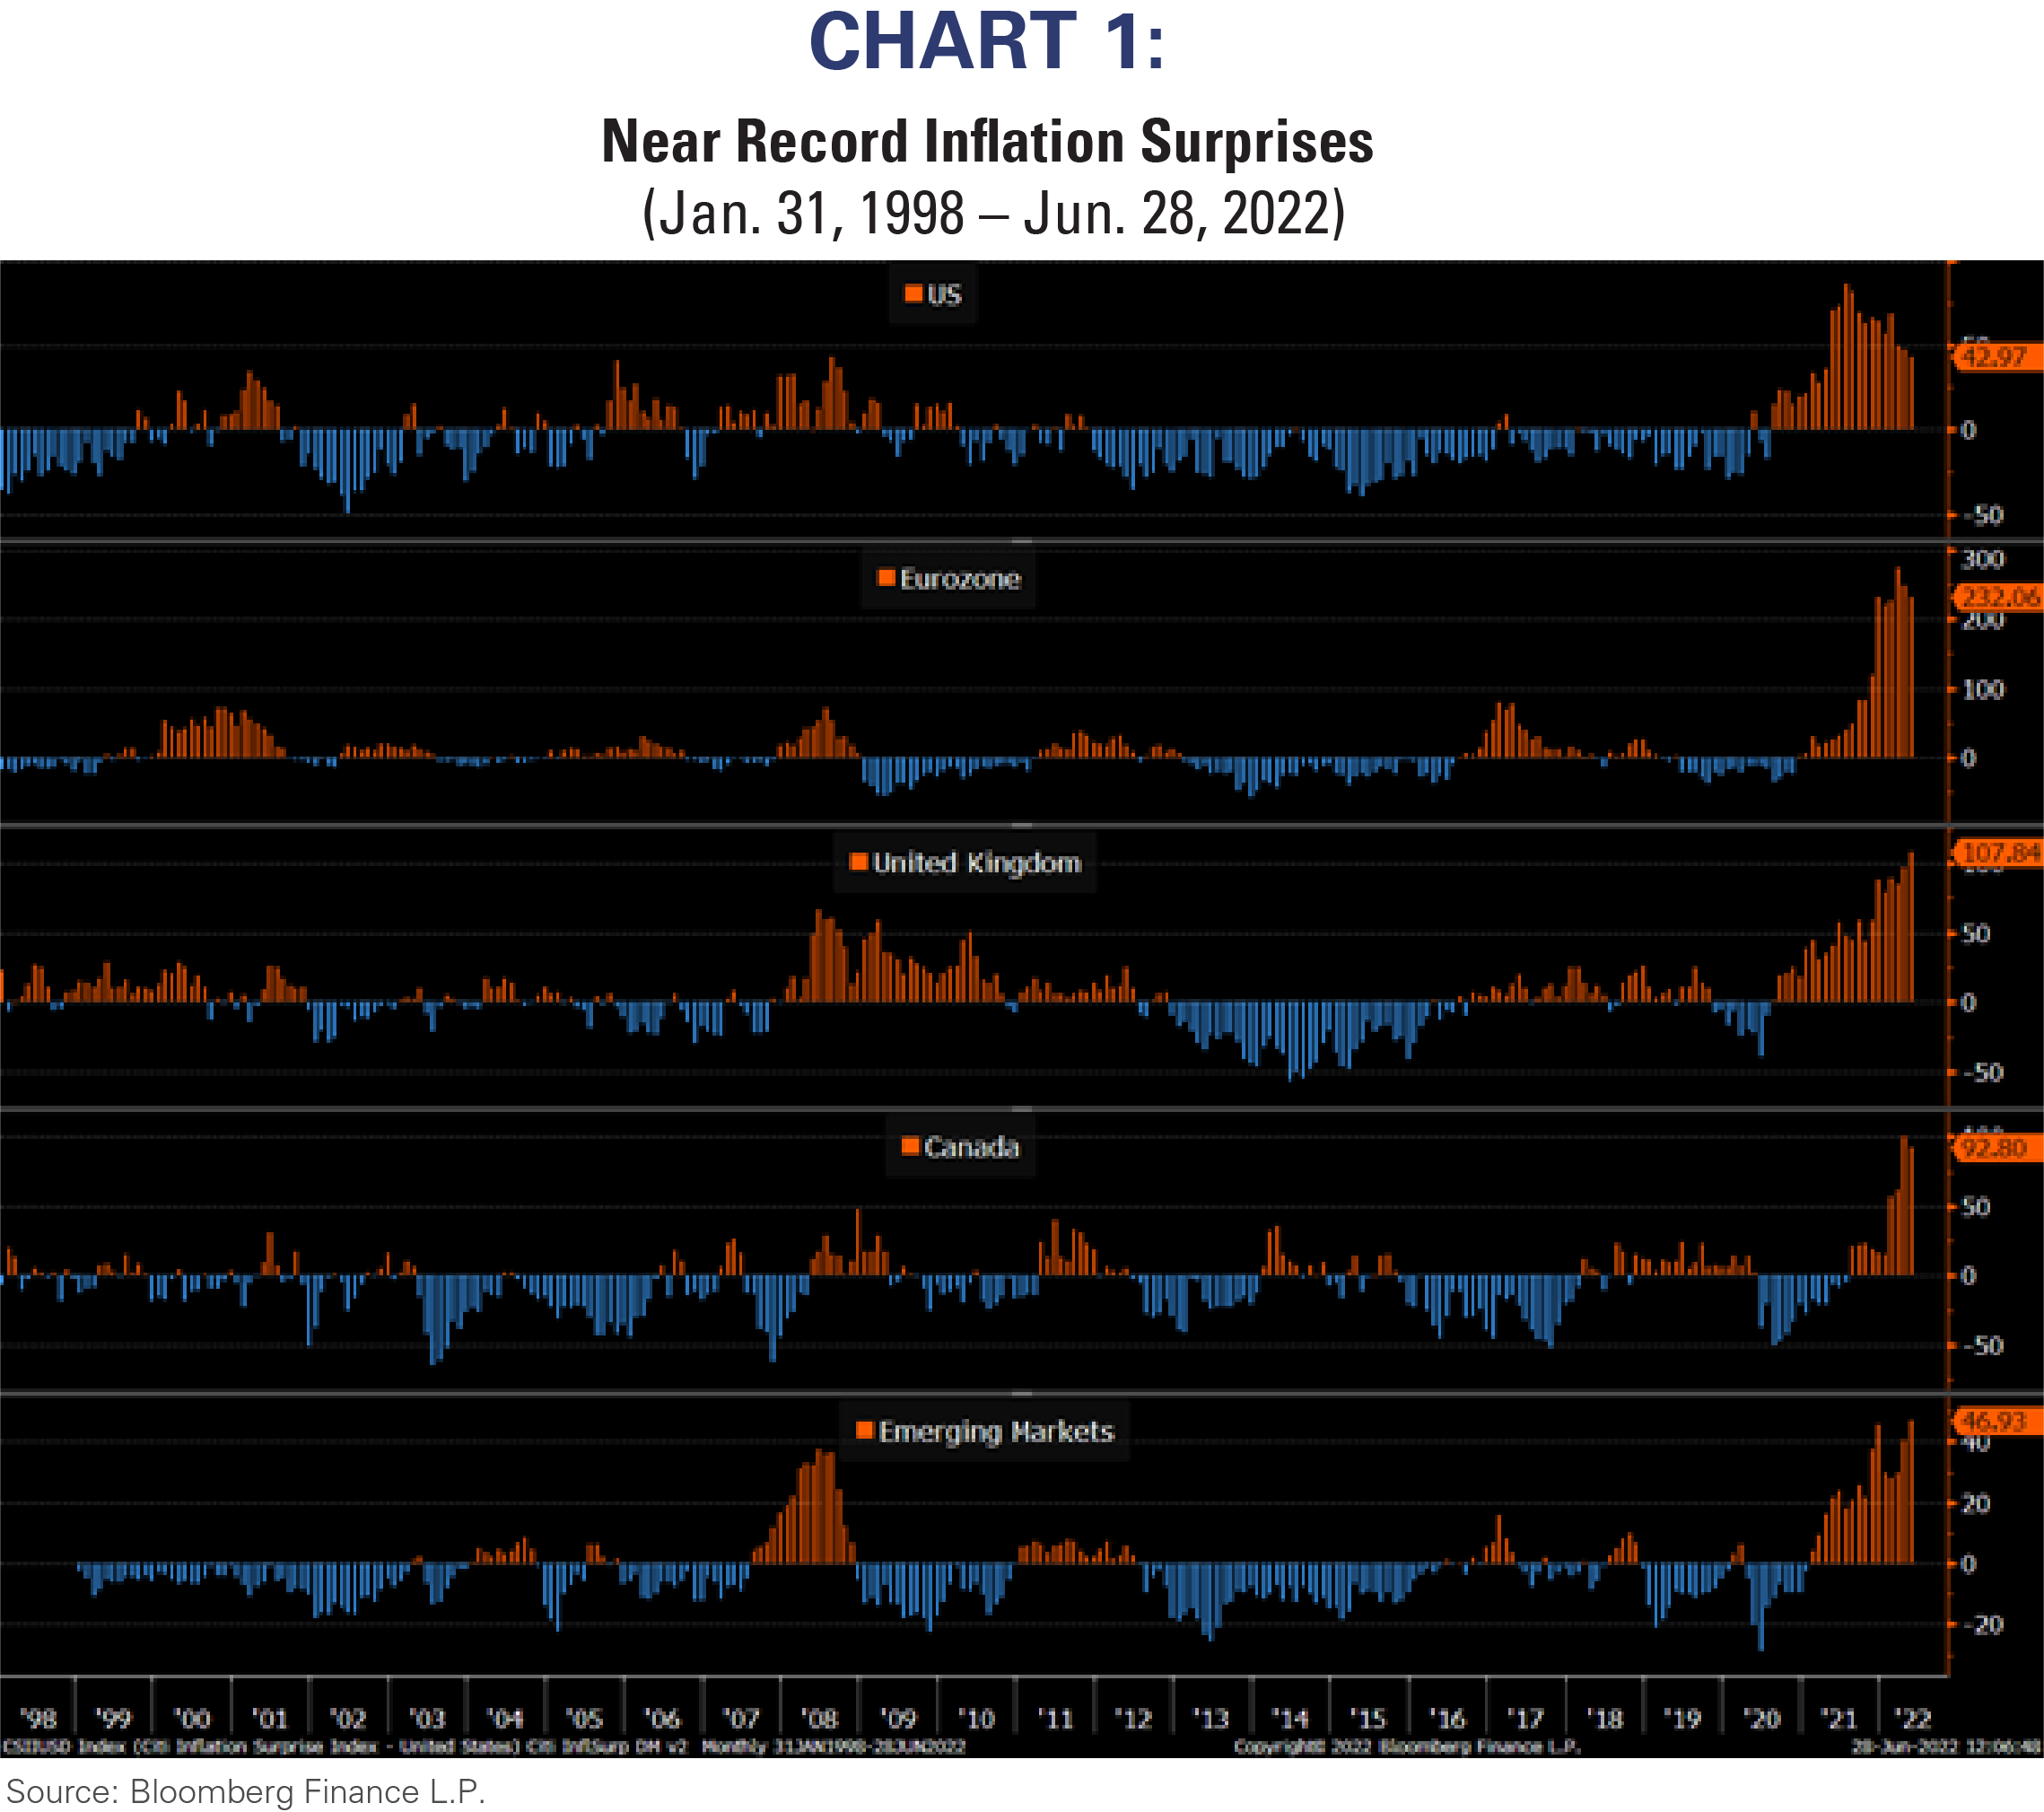Click the United Kingdom value label 107.84
2044x1812 pixels.
1999,853
